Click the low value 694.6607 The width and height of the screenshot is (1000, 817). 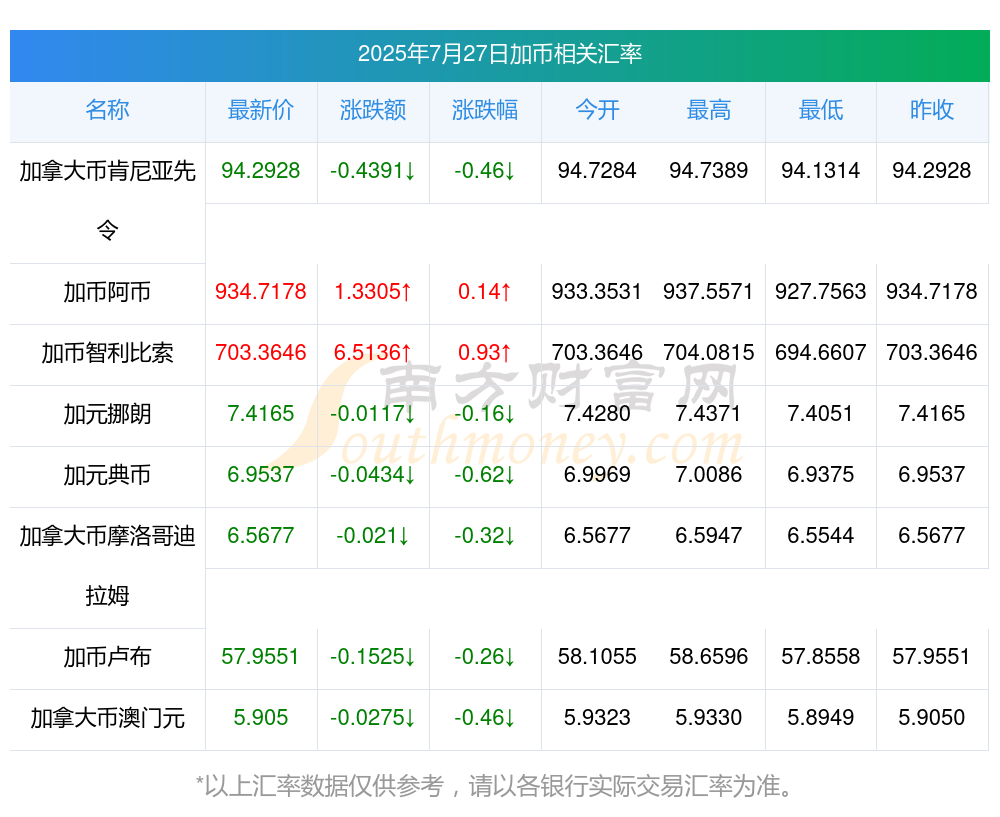click(821, 353)
